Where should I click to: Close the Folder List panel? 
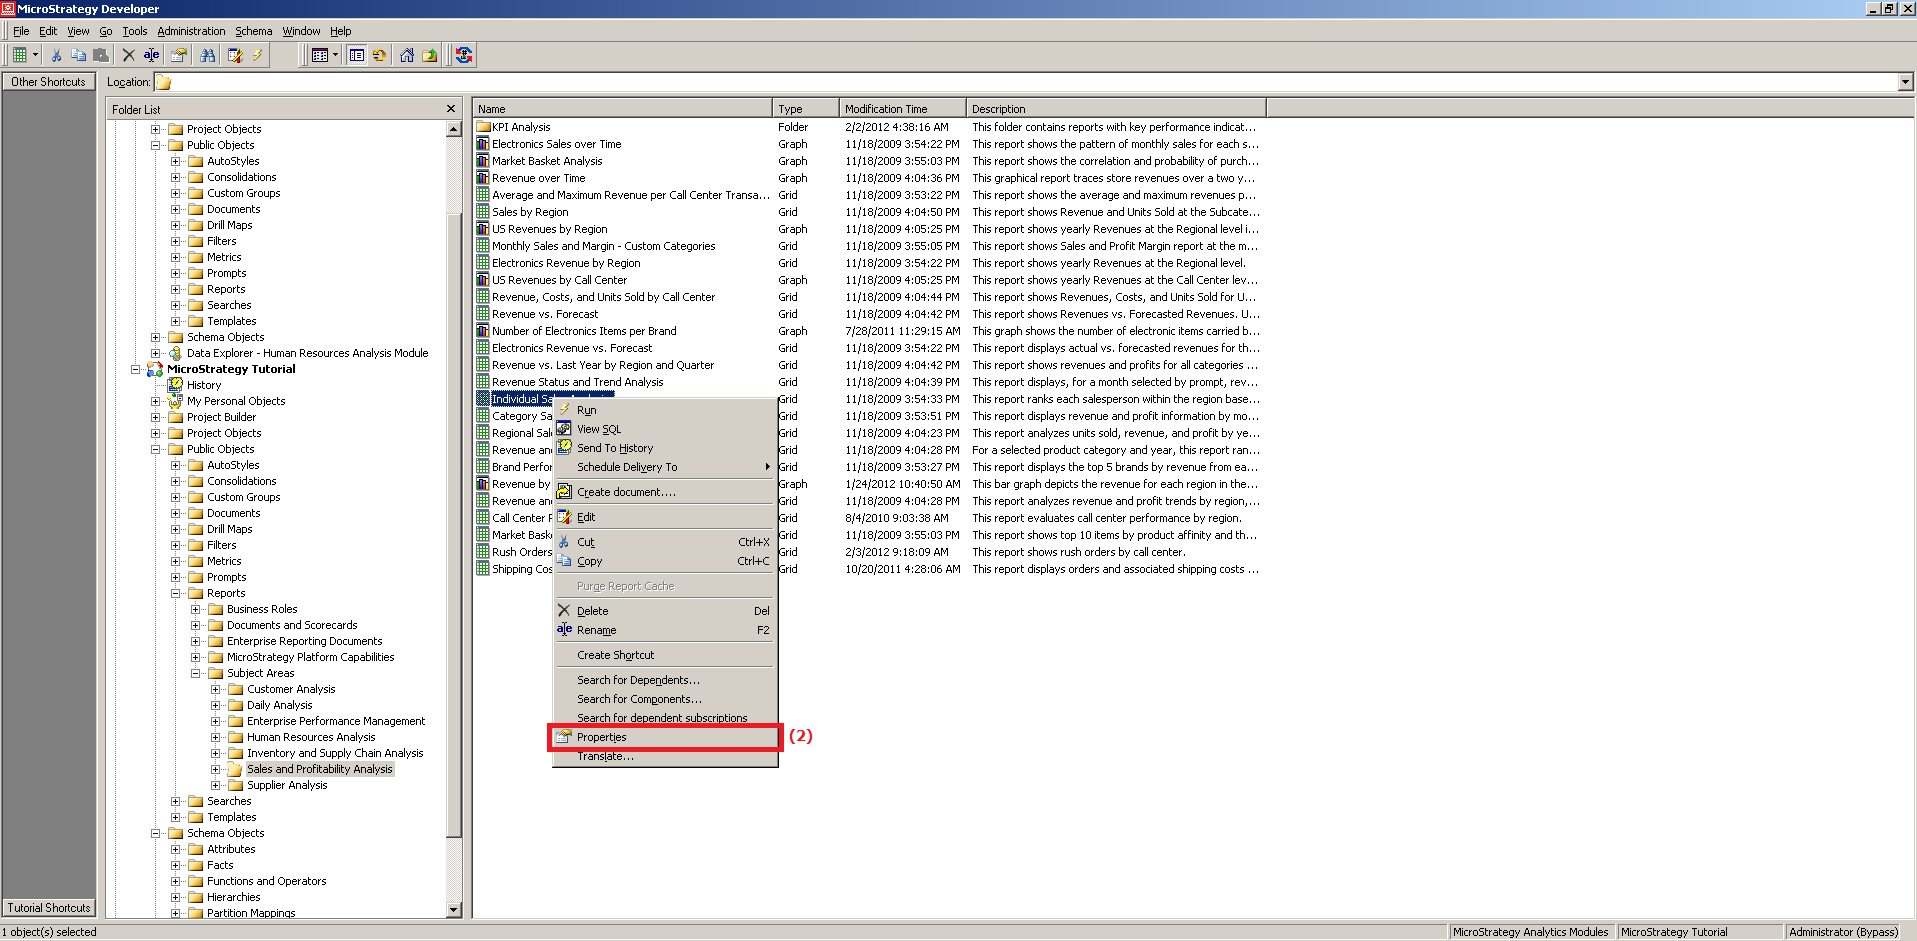pos(451,109)
